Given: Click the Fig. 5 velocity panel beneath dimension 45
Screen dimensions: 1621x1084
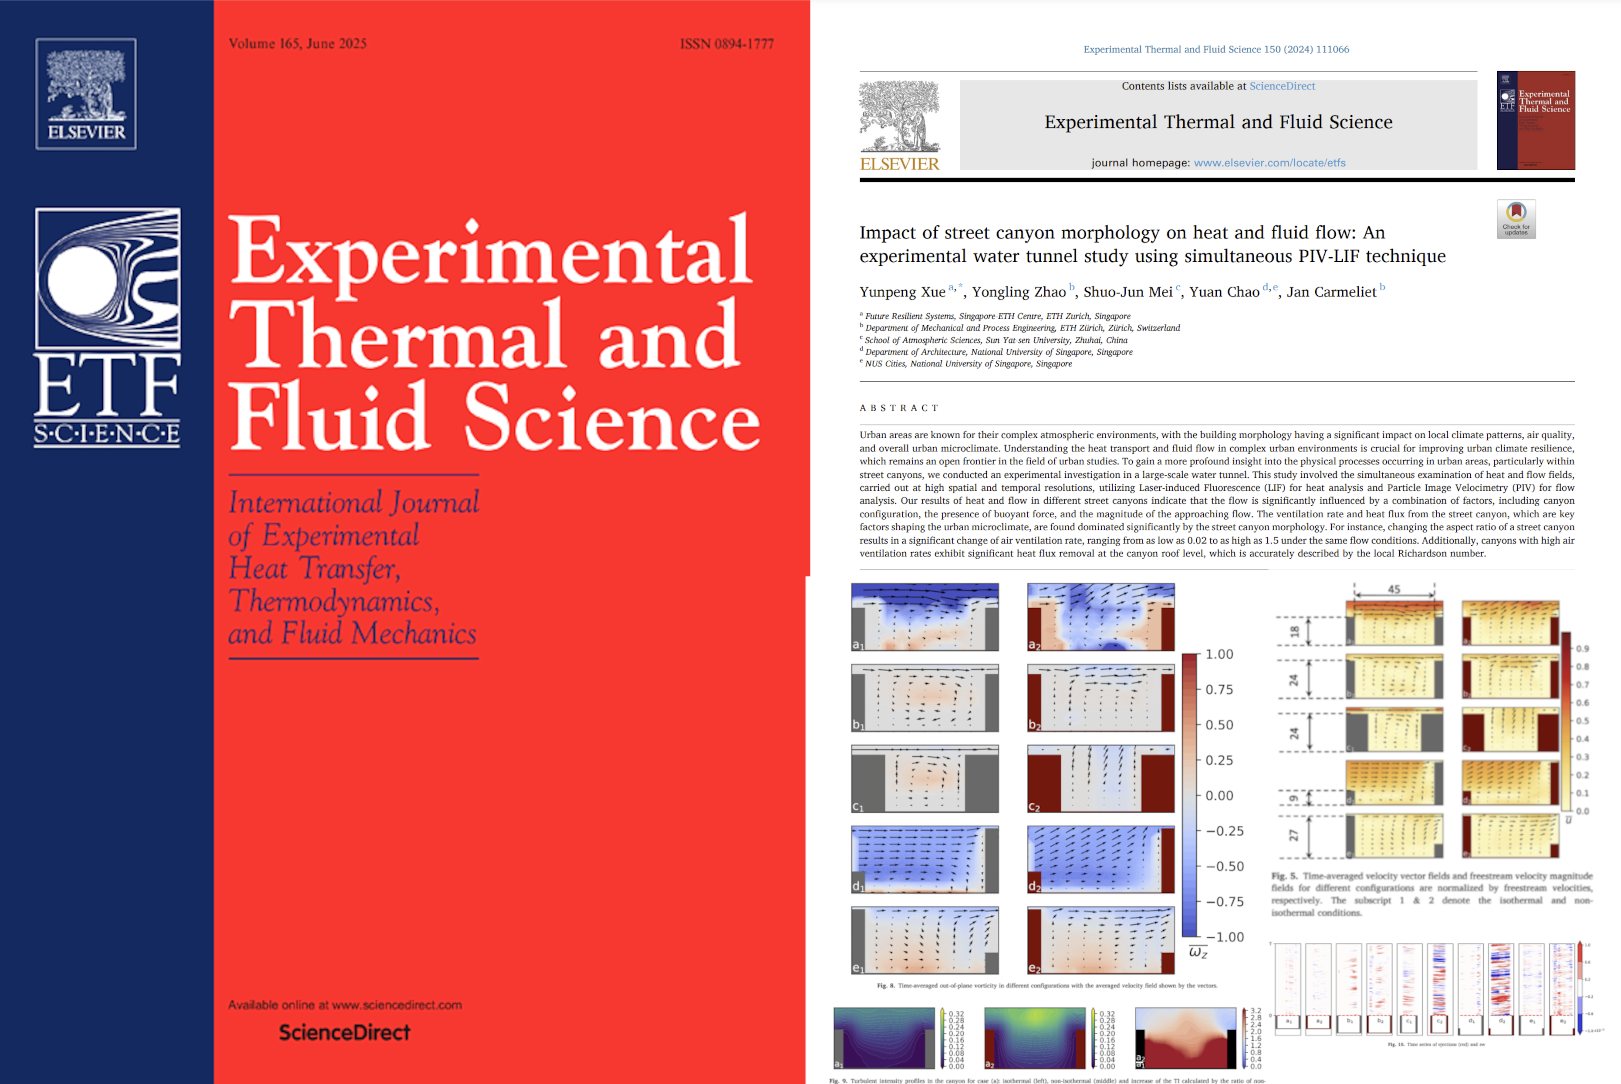Looking at the screenshot, I should point(1394,622).
